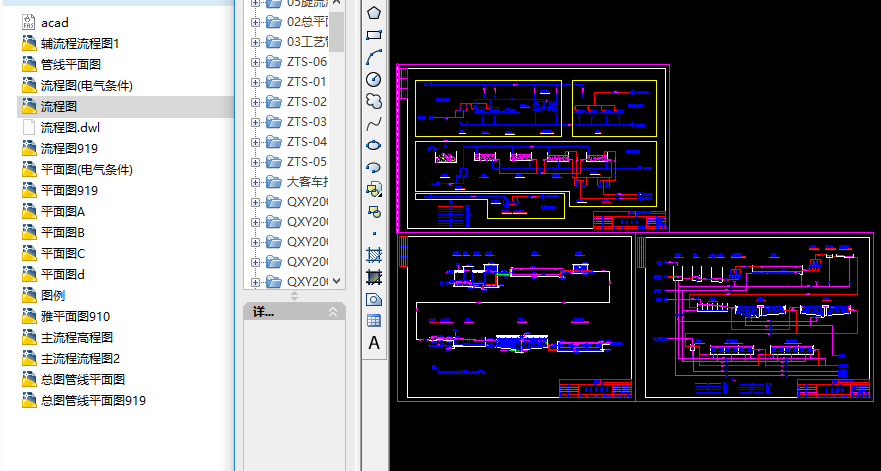Image resolution: width=881 pixels, height=471 pixels.
Task: Select the Rectangle draw tool
Action: pyautogui.click(x=374, y=35)
